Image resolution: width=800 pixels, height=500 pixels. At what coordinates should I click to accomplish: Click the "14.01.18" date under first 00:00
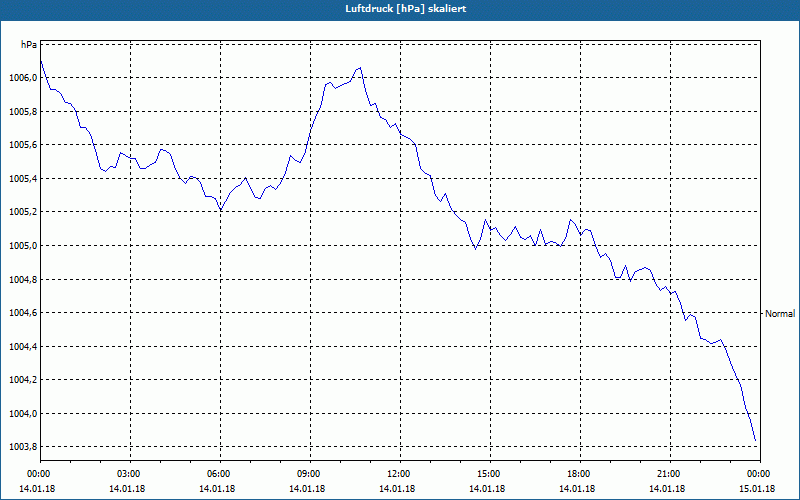click(37, 489)
